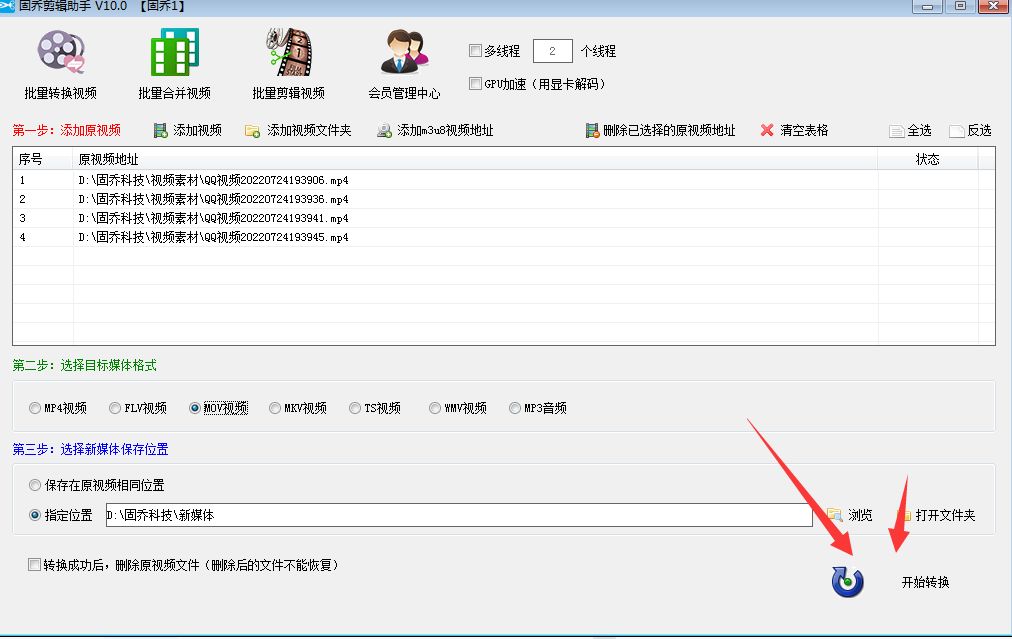The height and width of the screenshot is (639, 1012).
Task: Choose 保存在原视频相同位置 radio option
Action: click(35, 485)
